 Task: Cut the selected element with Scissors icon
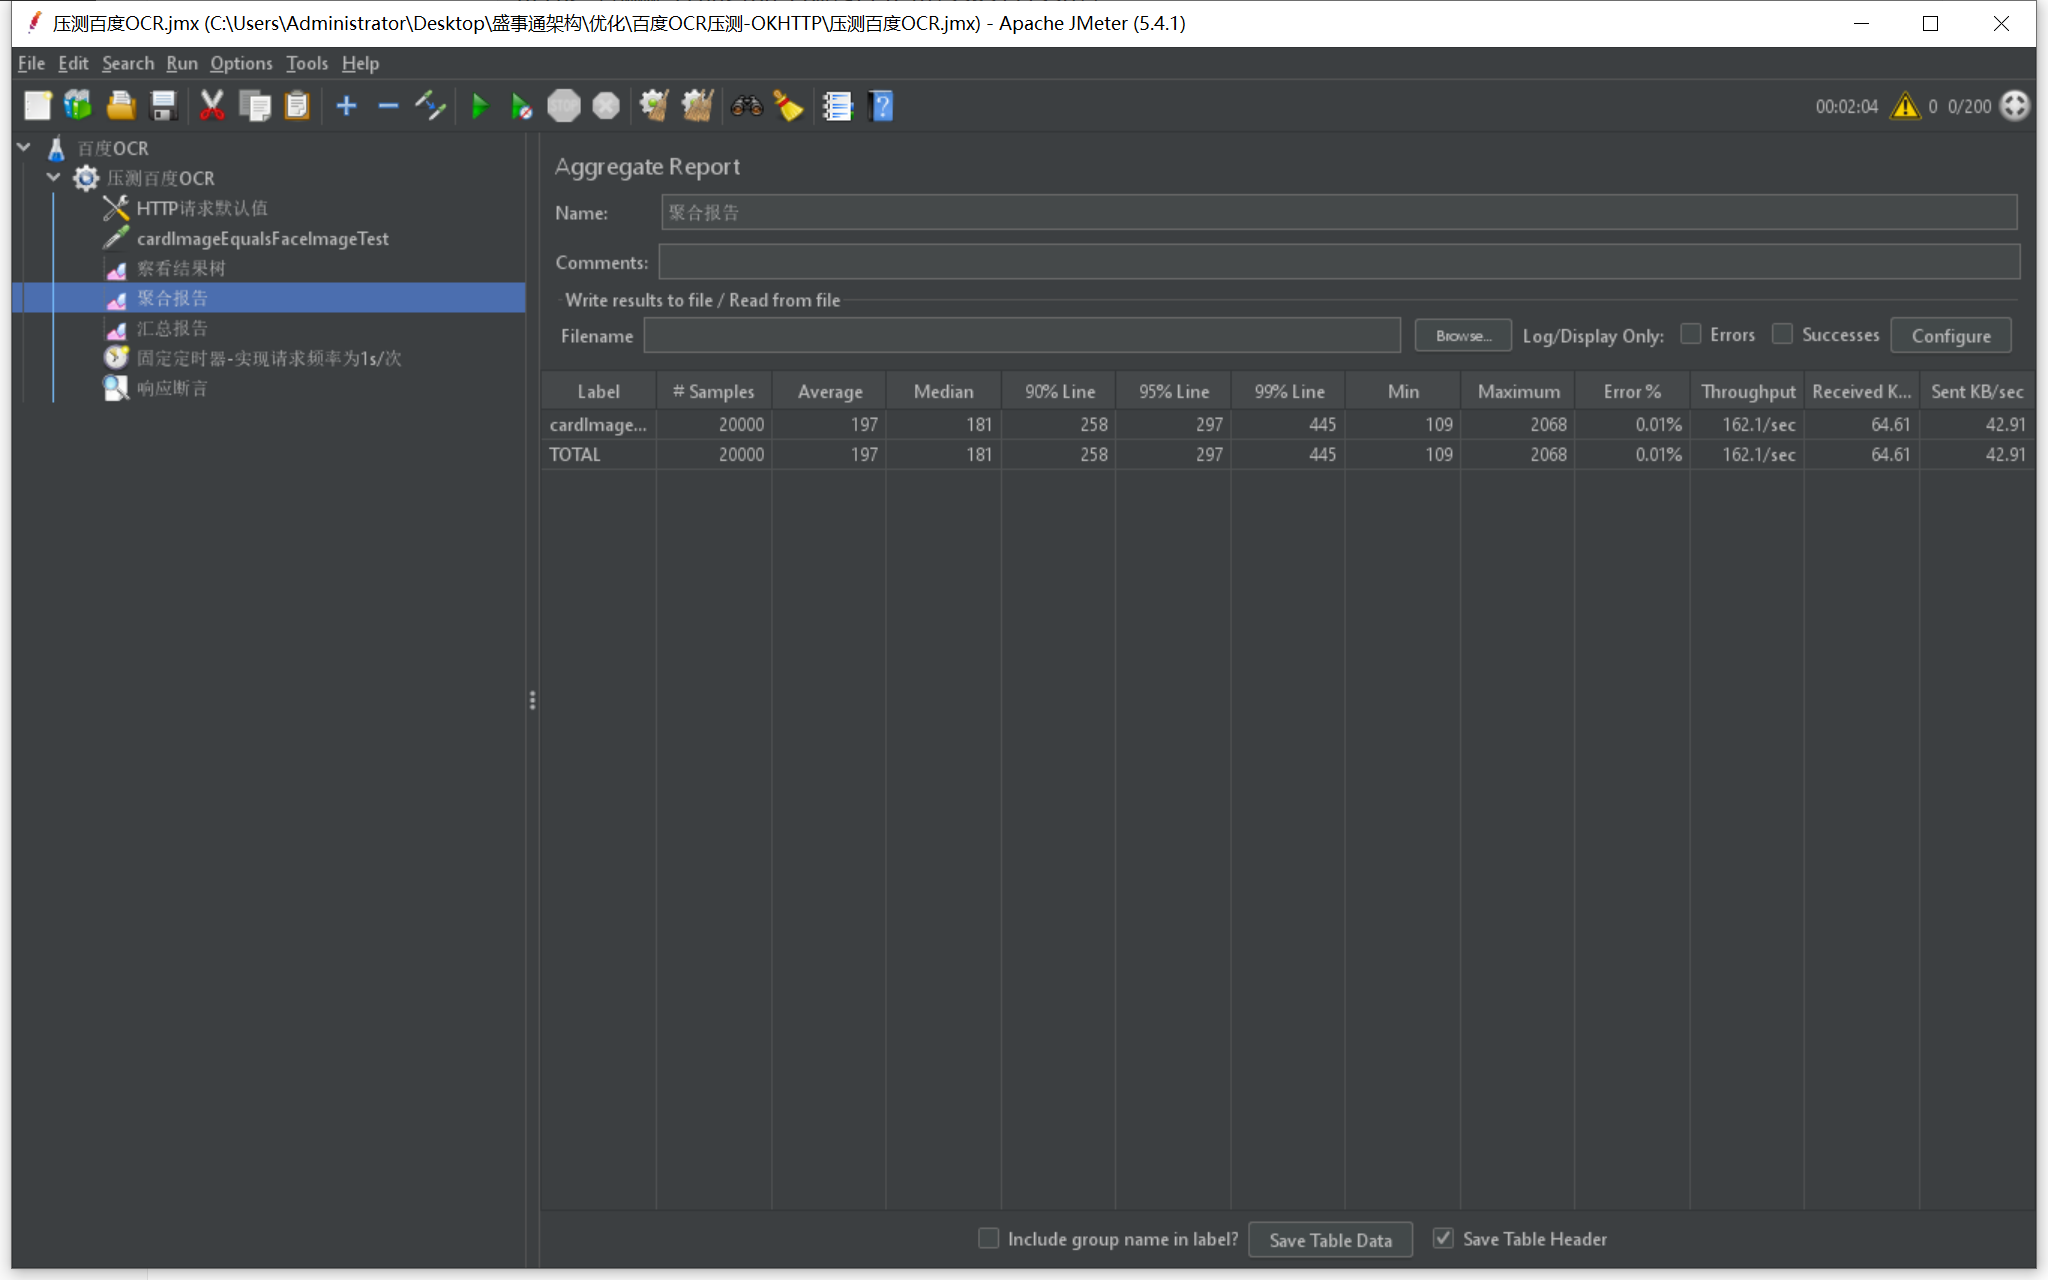pyautogui.click(x=212, y=105)
